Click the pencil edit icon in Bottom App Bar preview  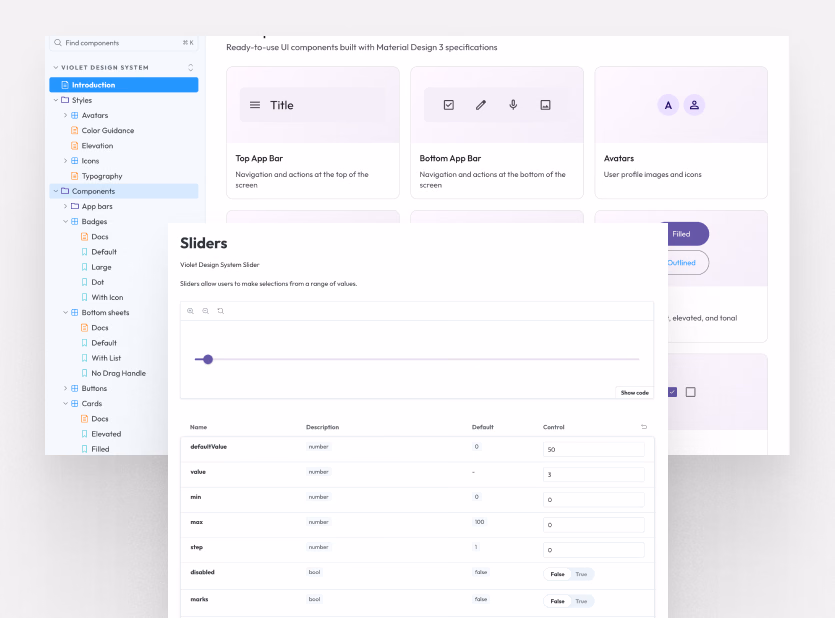click(481, 105)
